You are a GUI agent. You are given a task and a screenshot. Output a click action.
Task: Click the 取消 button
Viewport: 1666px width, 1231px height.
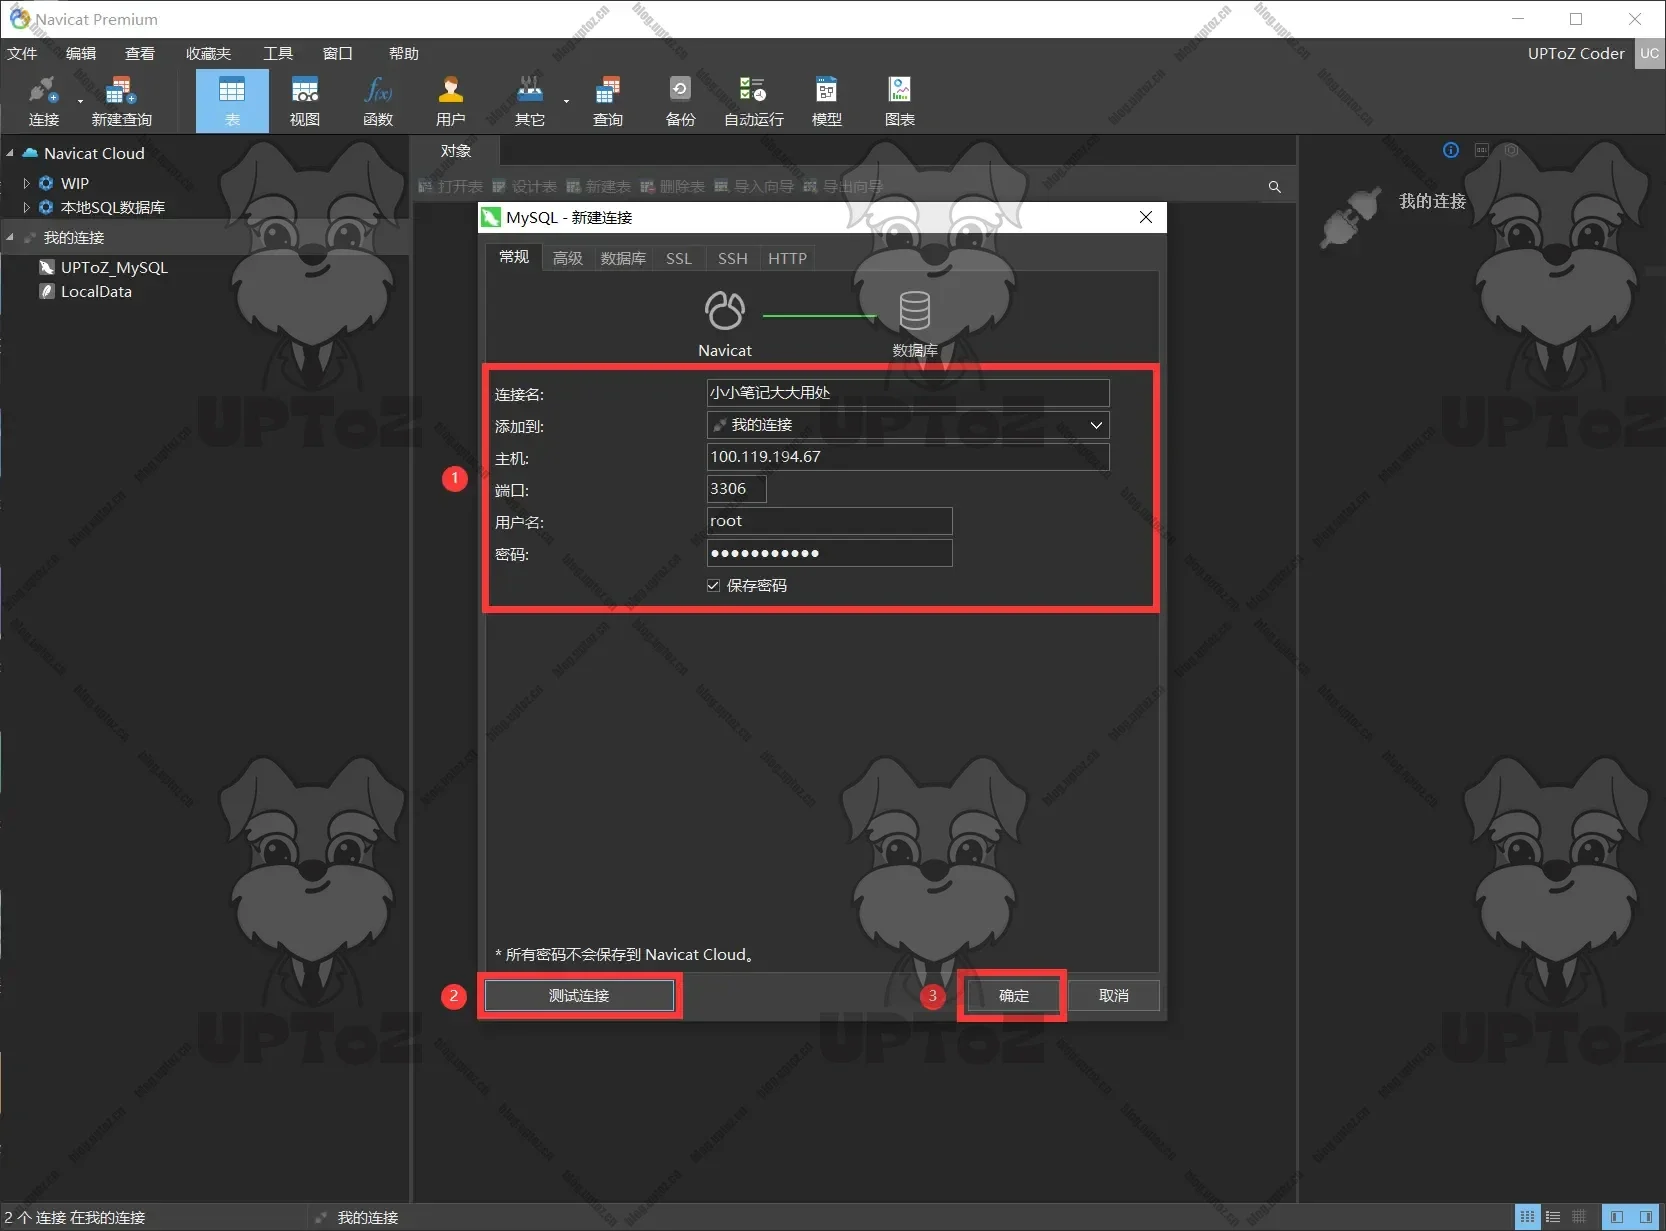1113,996
